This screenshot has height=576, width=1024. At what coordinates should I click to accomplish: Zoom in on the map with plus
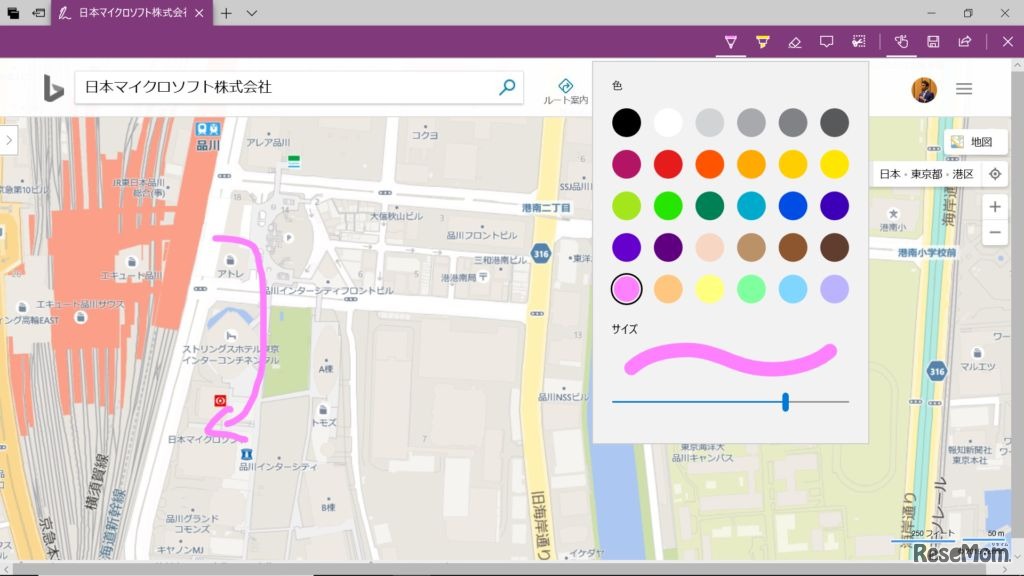[x=994, y=206]
